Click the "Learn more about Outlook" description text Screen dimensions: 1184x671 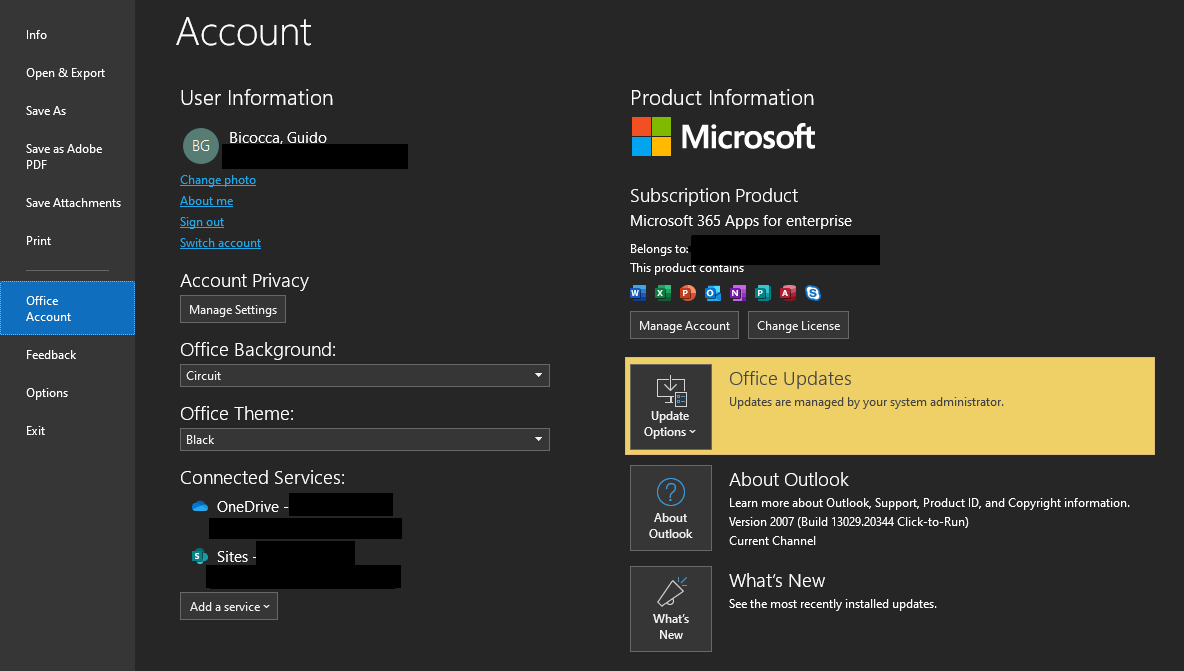[929, 503]
